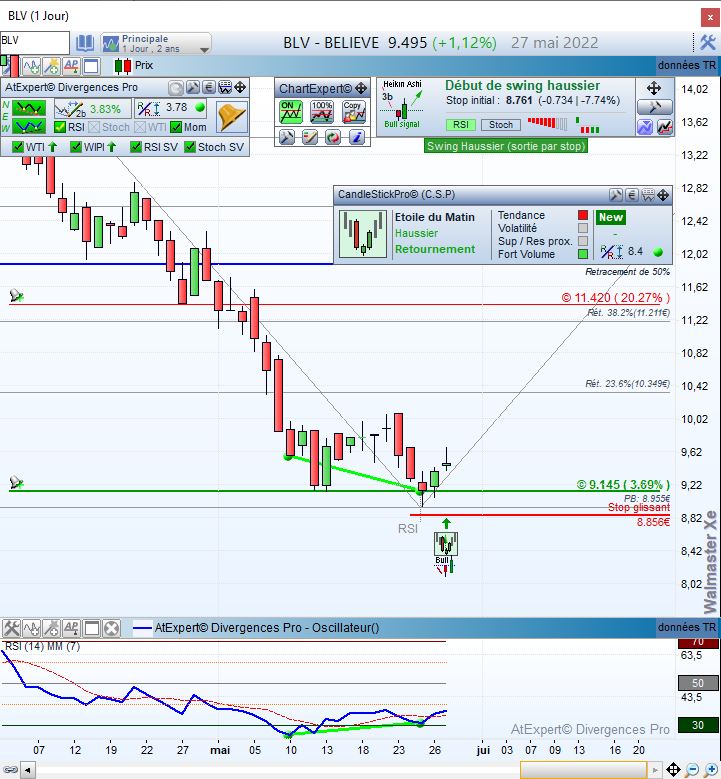
Task: Click move handle on ChartExpert panel
Action: [x=361, y=89]
